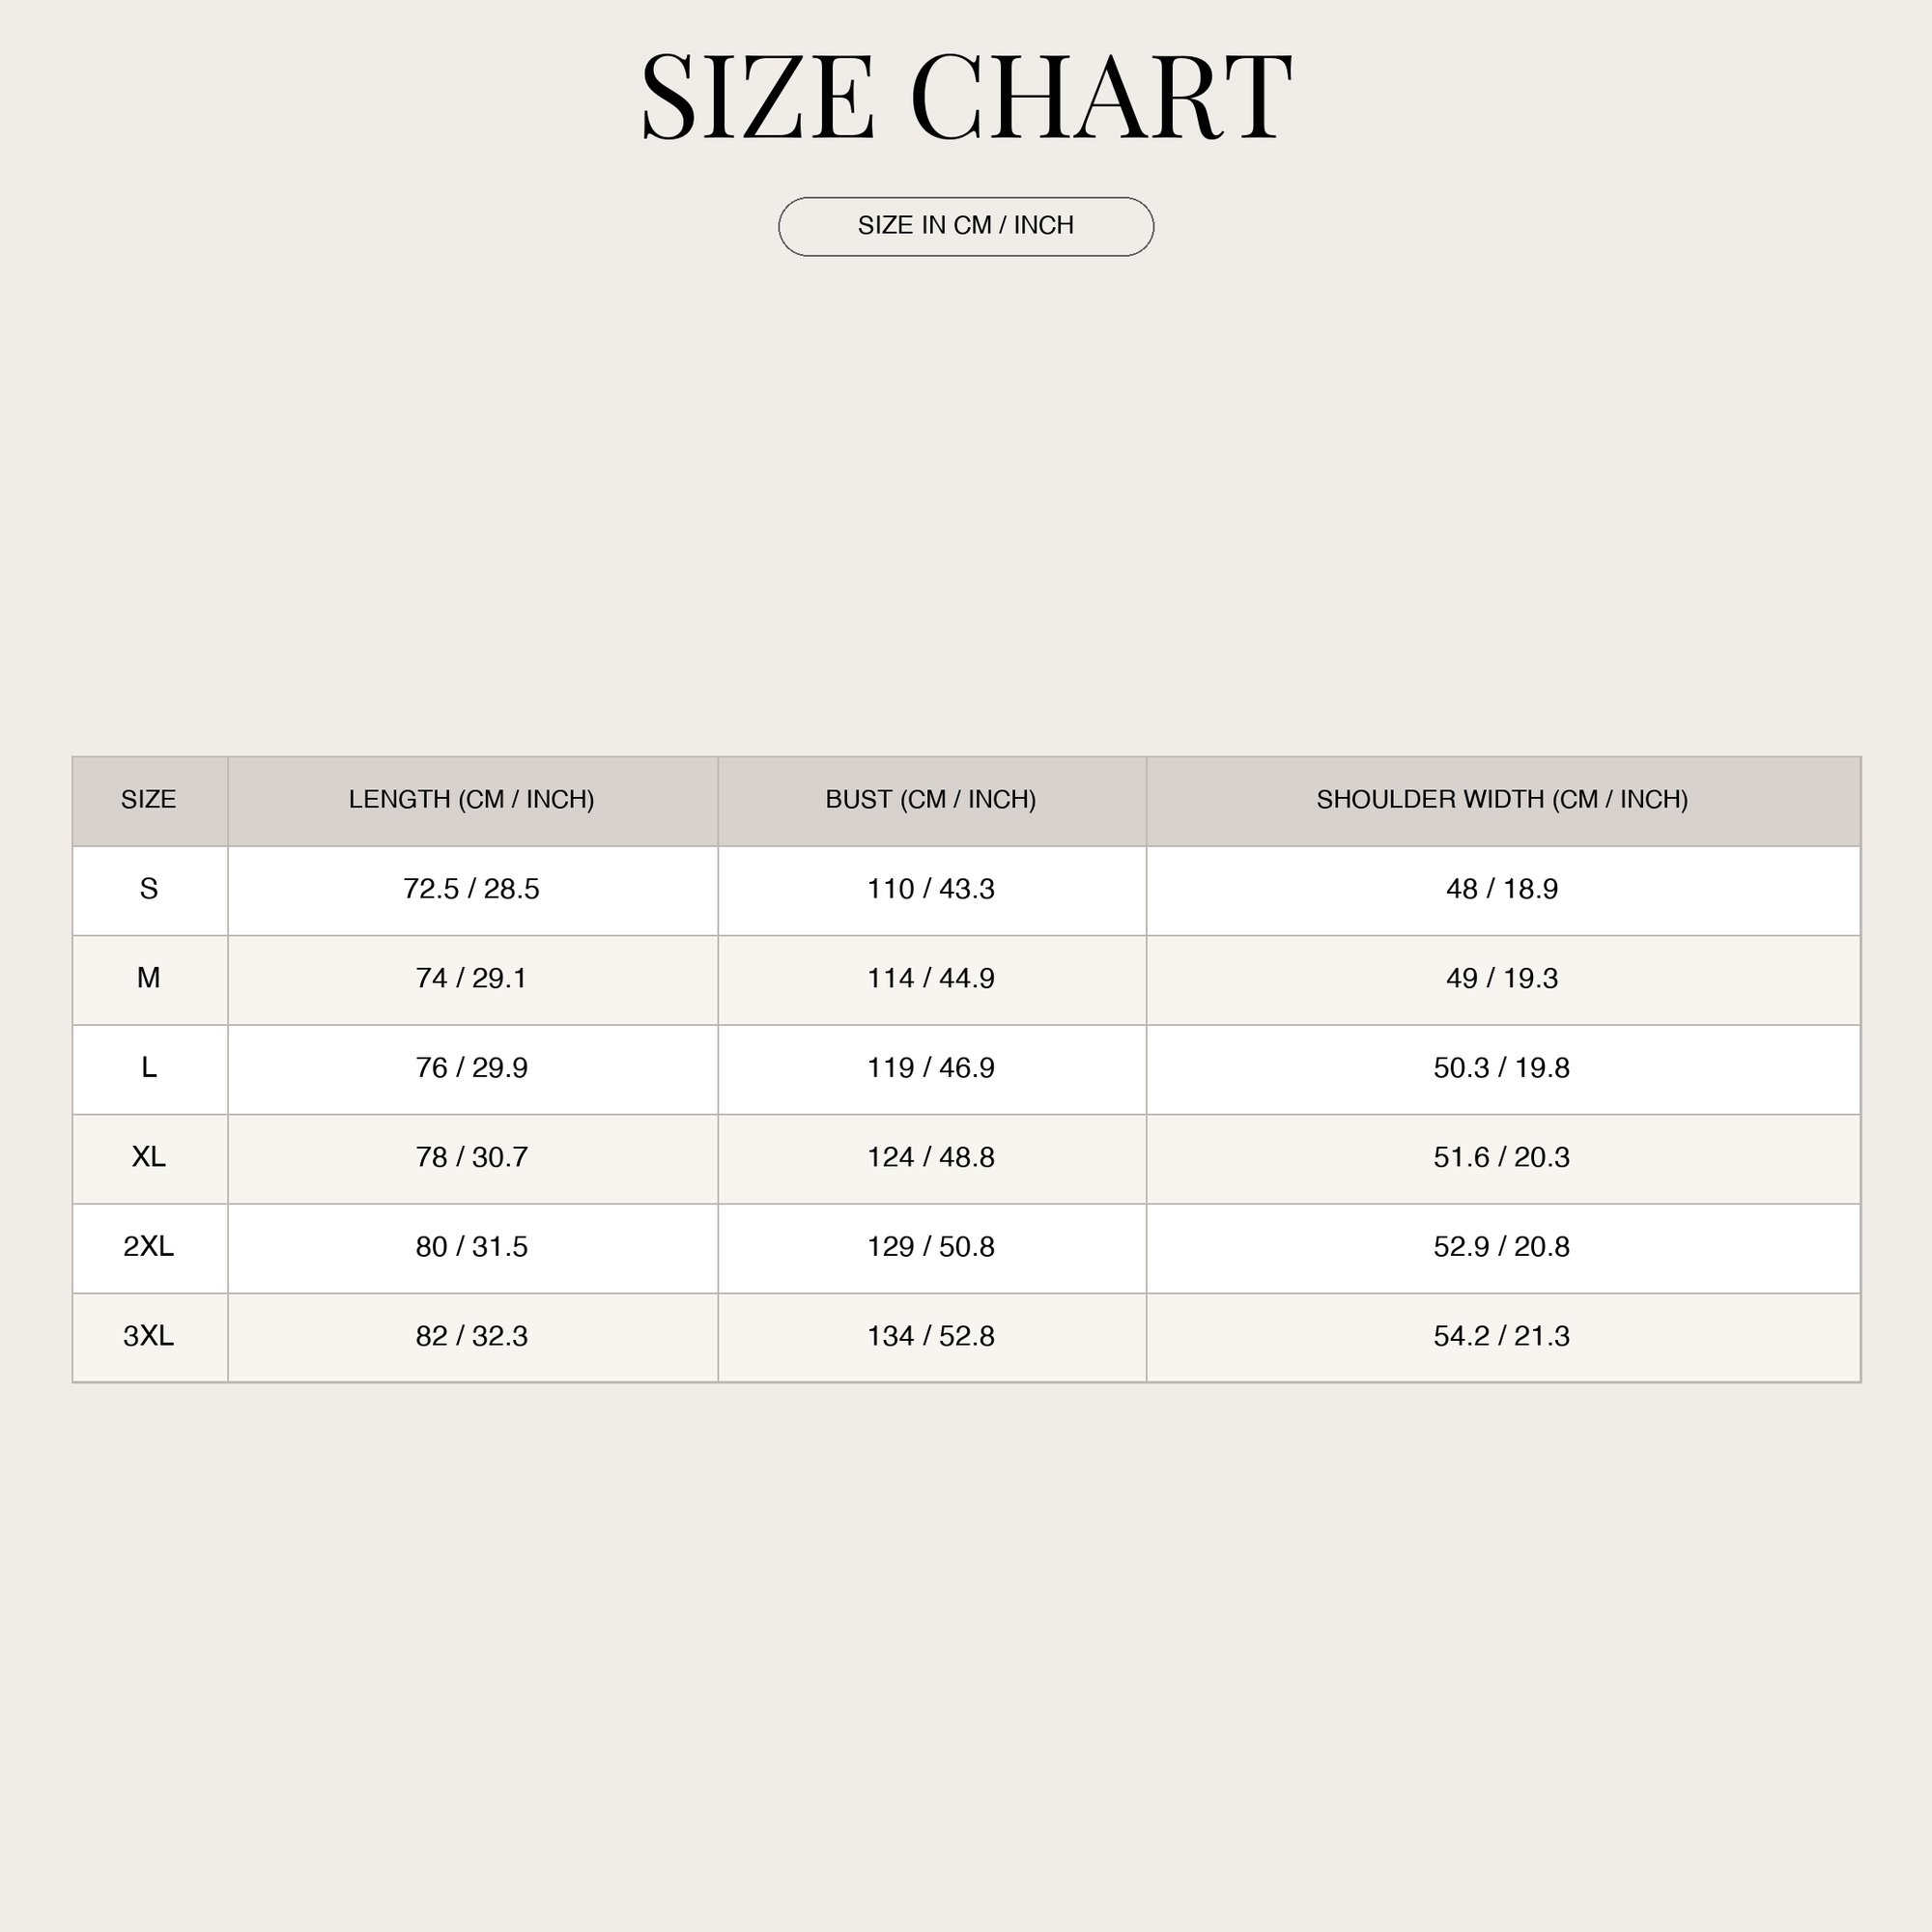
Task: Click the XL size row label
Action: (149, 1156)
